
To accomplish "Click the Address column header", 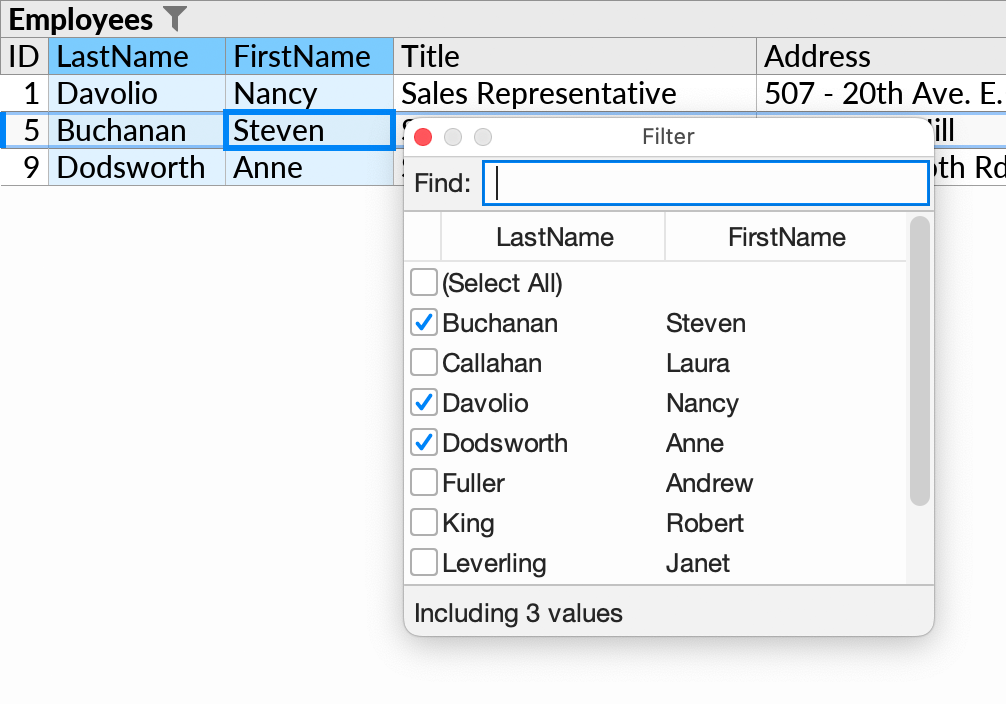I will 818,56.
